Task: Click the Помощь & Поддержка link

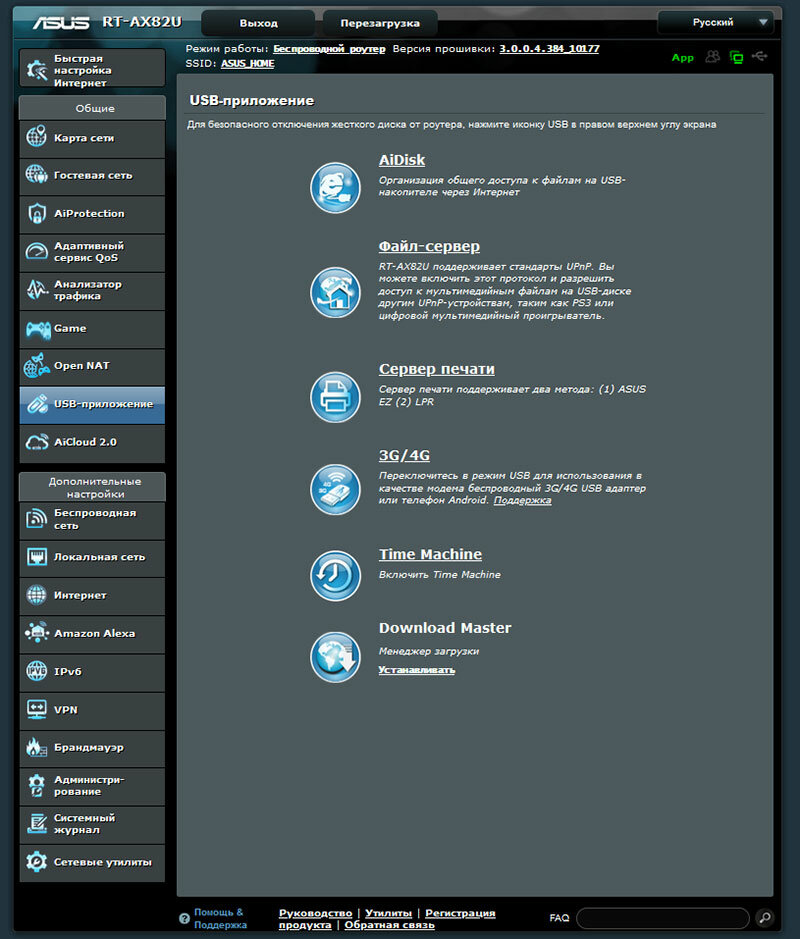Action: (x=220, y=918)
